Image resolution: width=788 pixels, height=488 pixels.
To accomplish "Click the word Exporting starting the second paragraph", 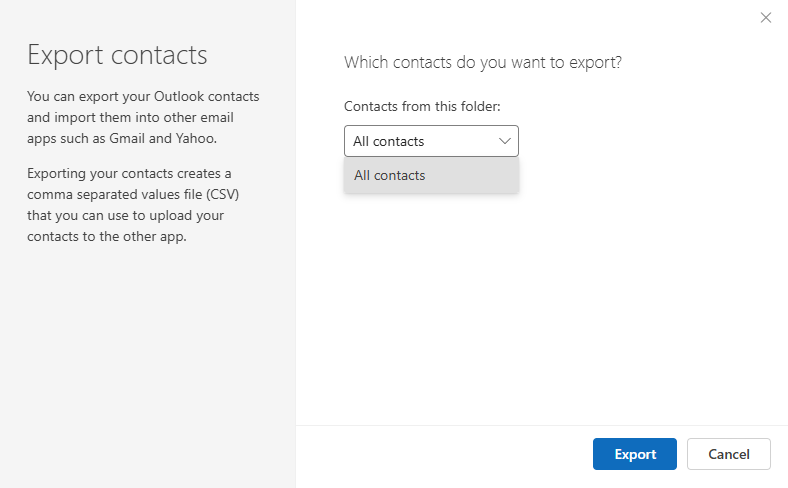I will [58, 173].
